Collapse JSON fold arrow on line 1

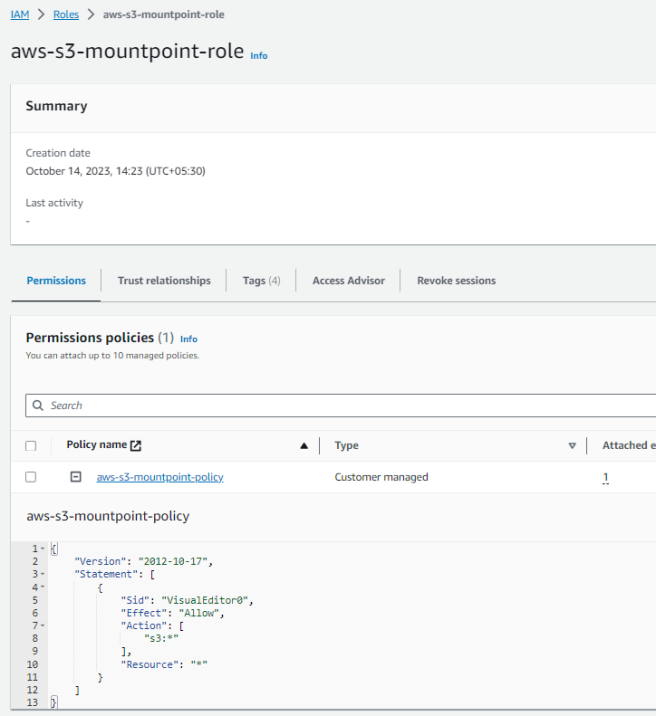coord(43,549)
